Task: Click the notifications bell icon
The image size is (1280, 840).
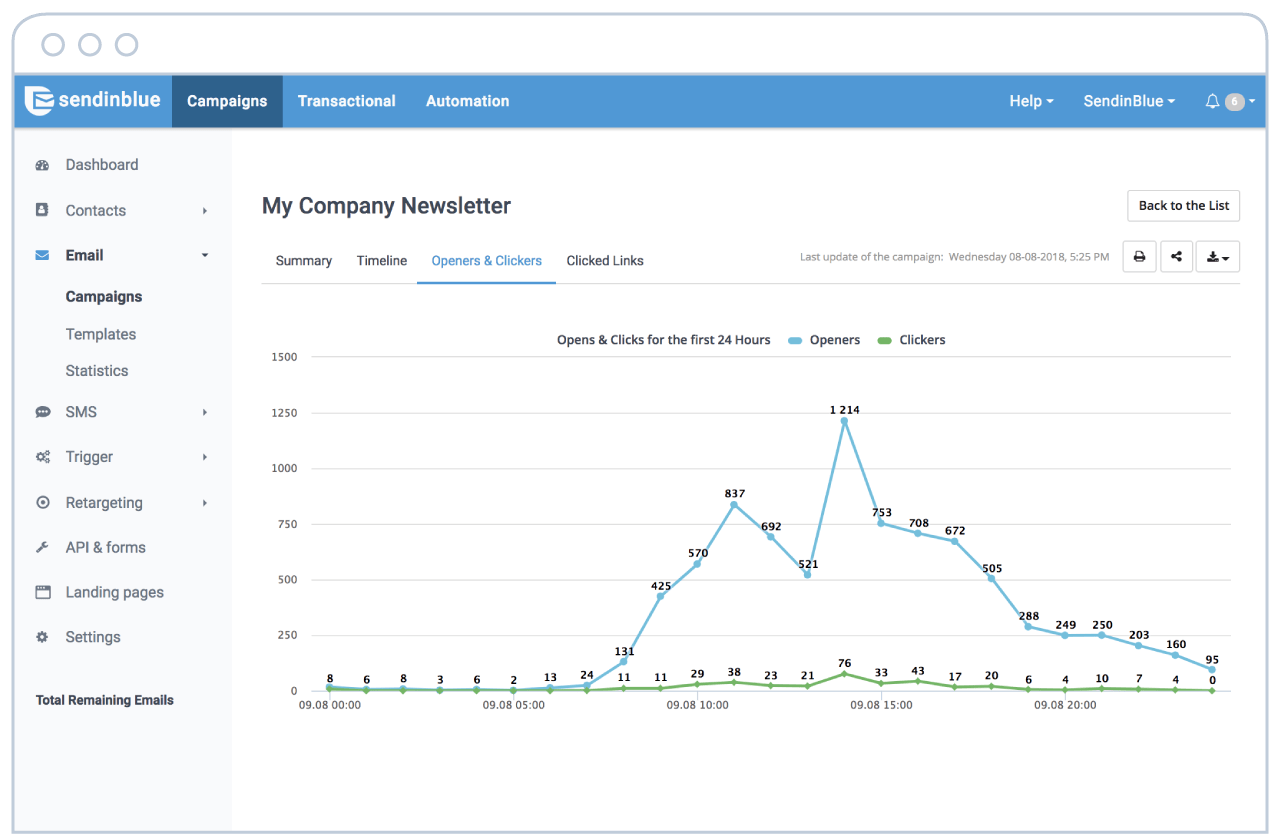Action: click(1212, 101)
